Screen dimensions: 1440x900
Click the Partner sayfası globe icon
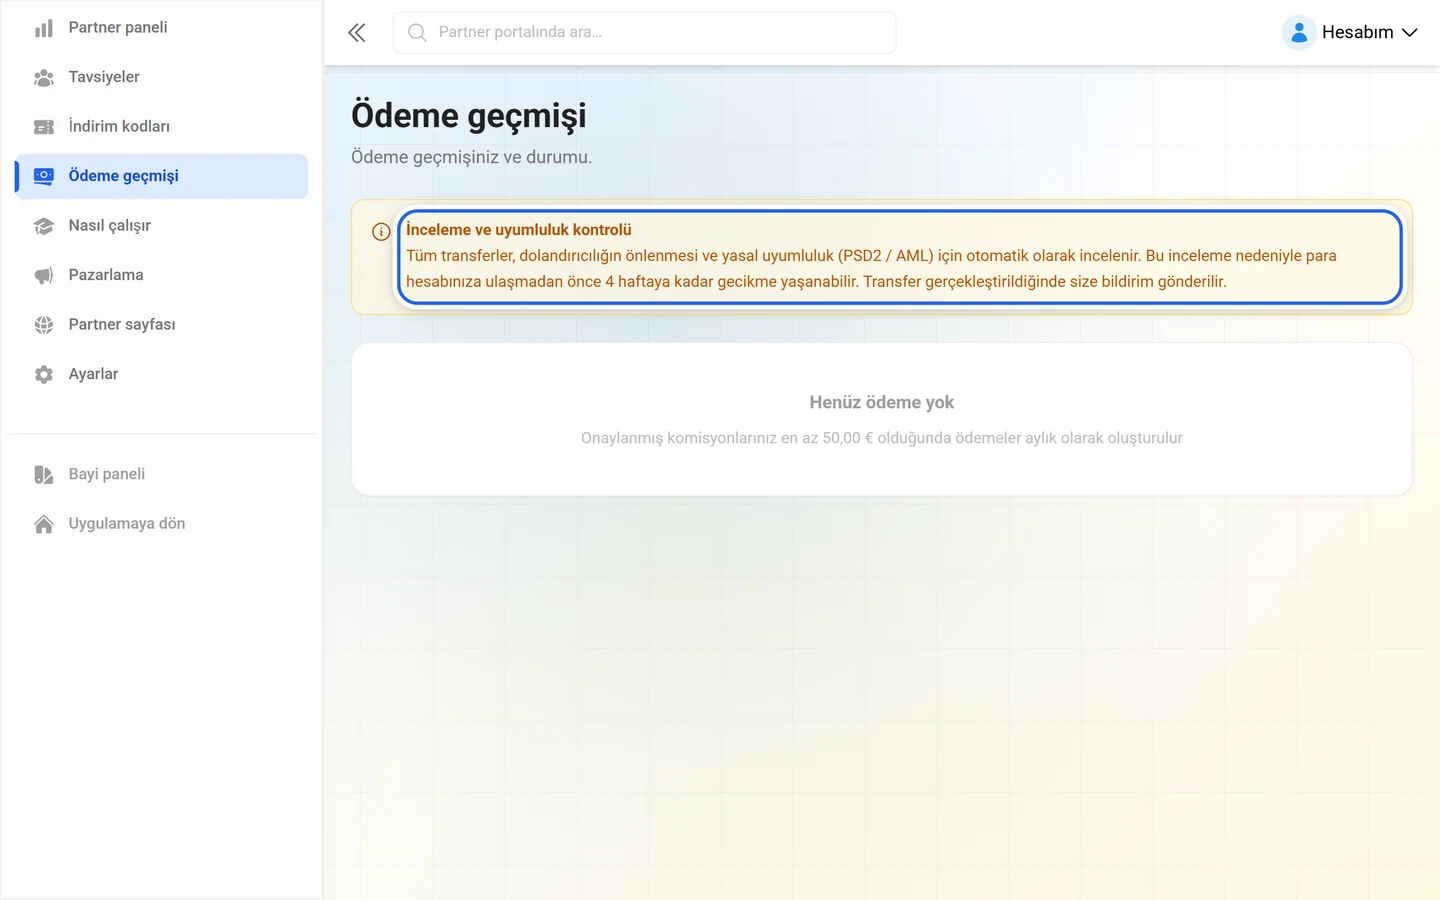click(x=44, y=325)
